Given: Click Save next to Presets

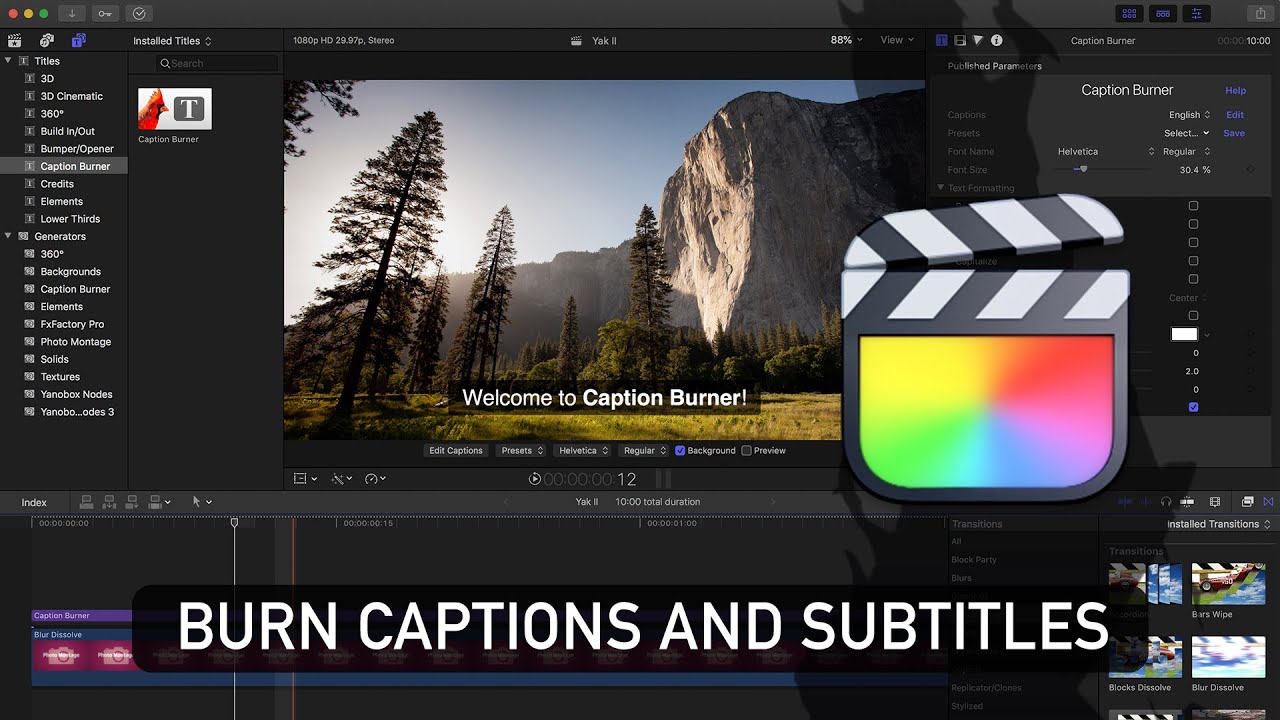Looking at the screenshot, I should (x=1234, y=133).
